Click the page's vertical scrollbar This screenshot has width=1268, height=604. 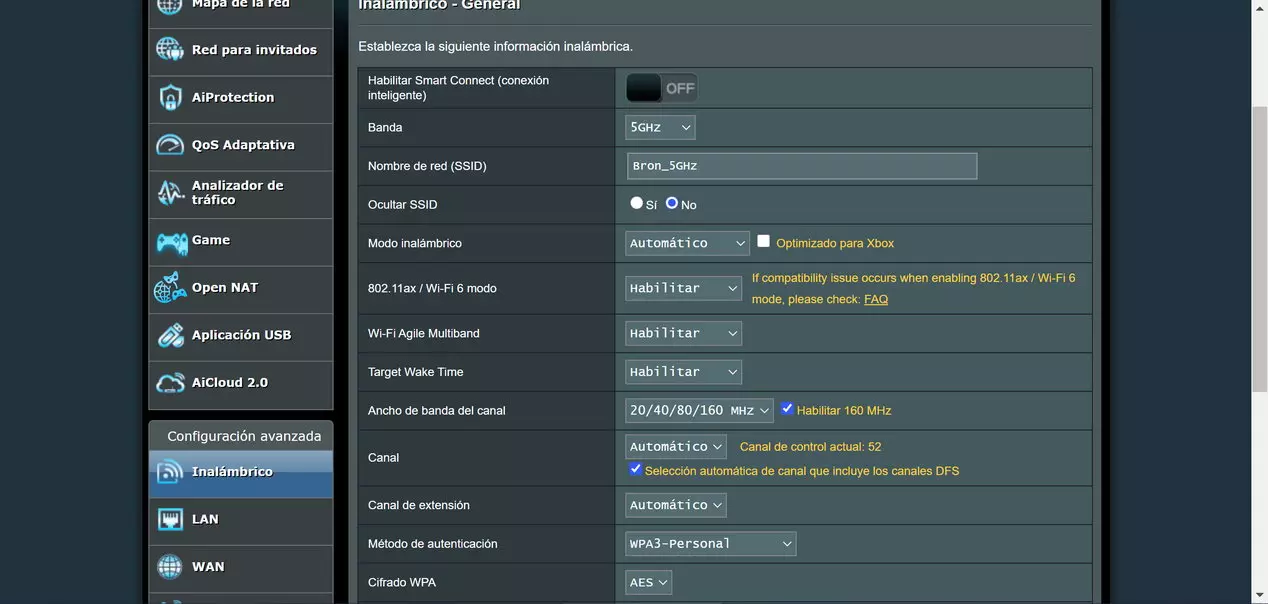pos(1258,300)
